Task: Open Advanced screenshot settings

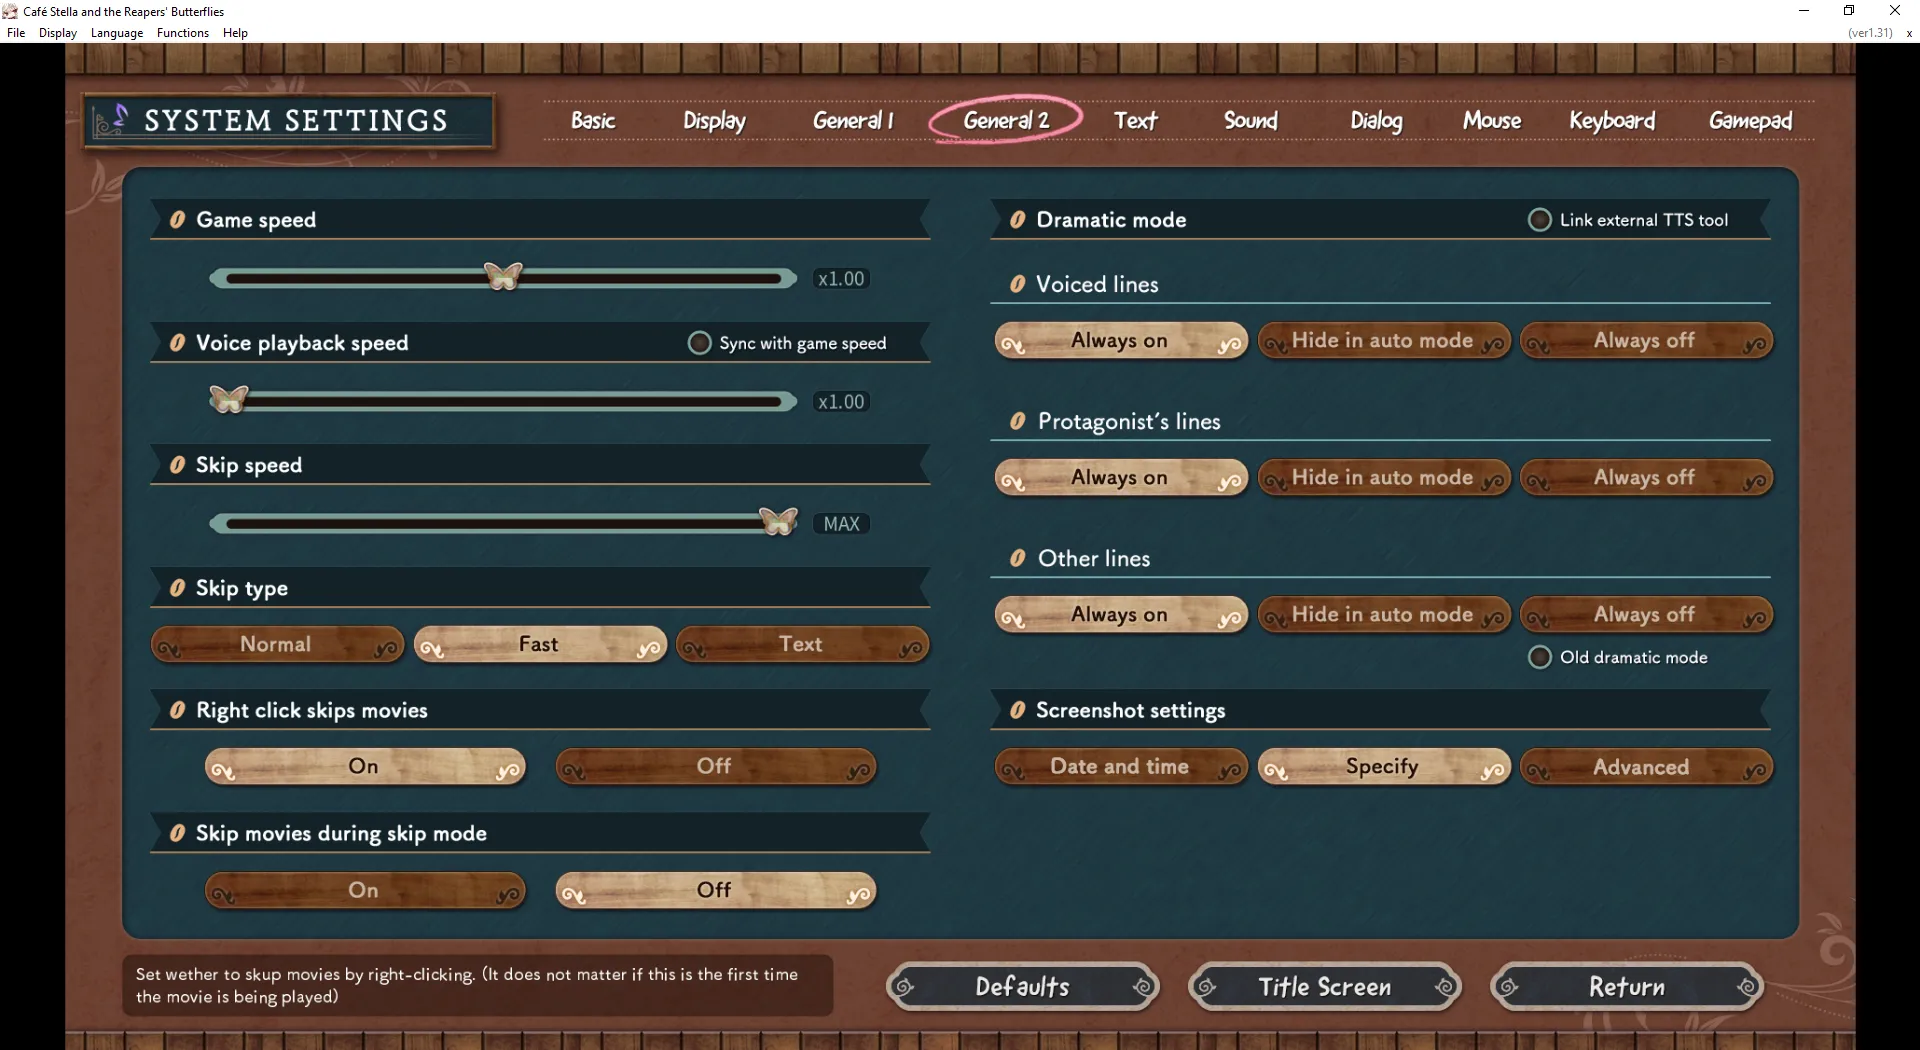Action: tap(1646, 767)
